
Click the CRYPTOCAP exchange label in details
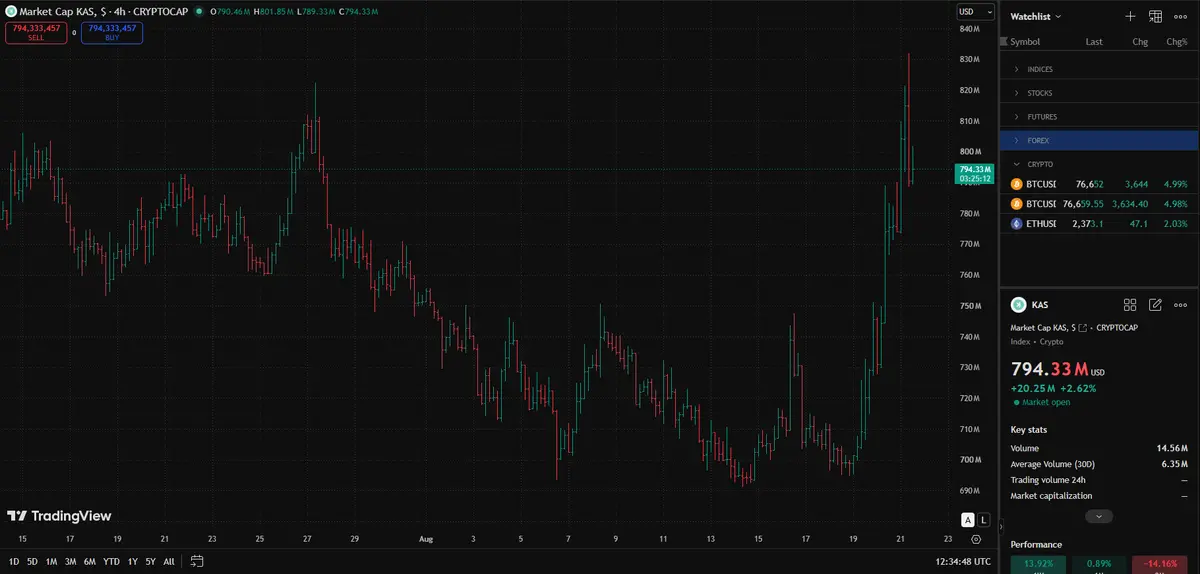tap(1117, 328)
